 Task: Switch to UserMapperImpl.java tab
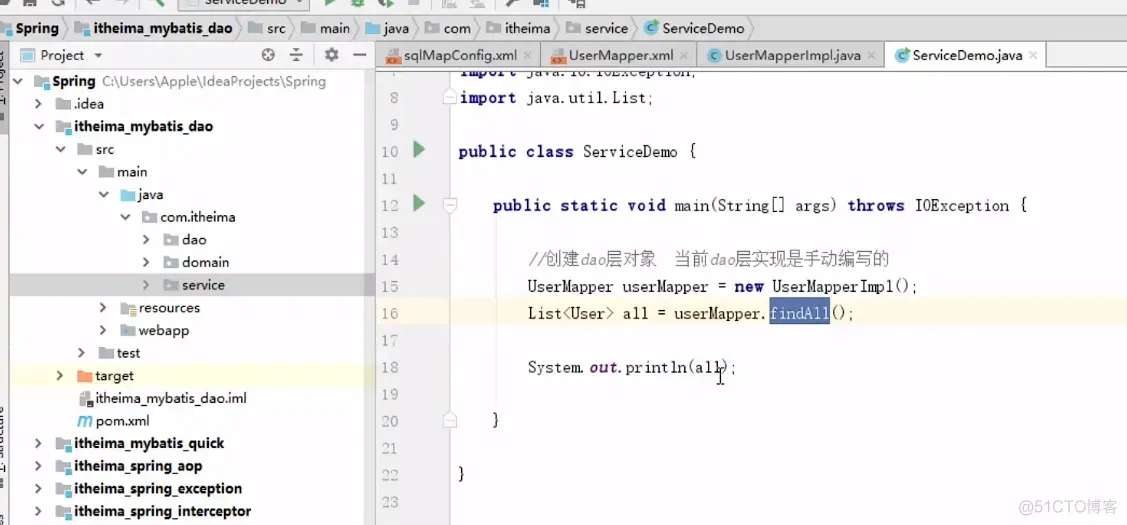pyautogui.click(x=792, y=55)
